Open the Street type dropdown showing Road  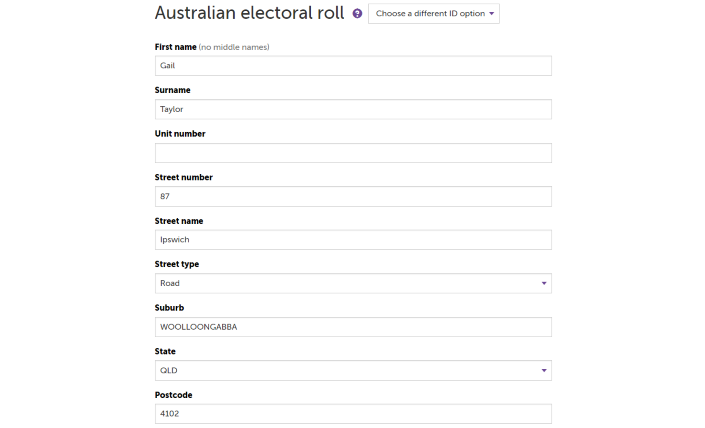pyautogui.click(x=353, y=283)
